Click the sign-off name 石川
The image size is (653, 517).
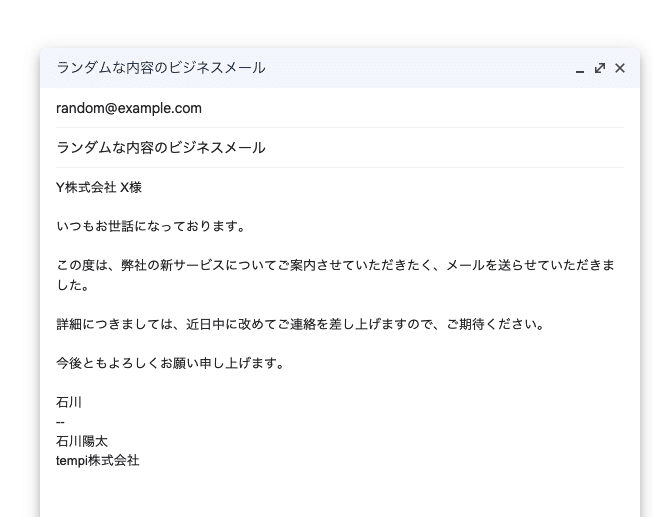[x=69, y=403]
